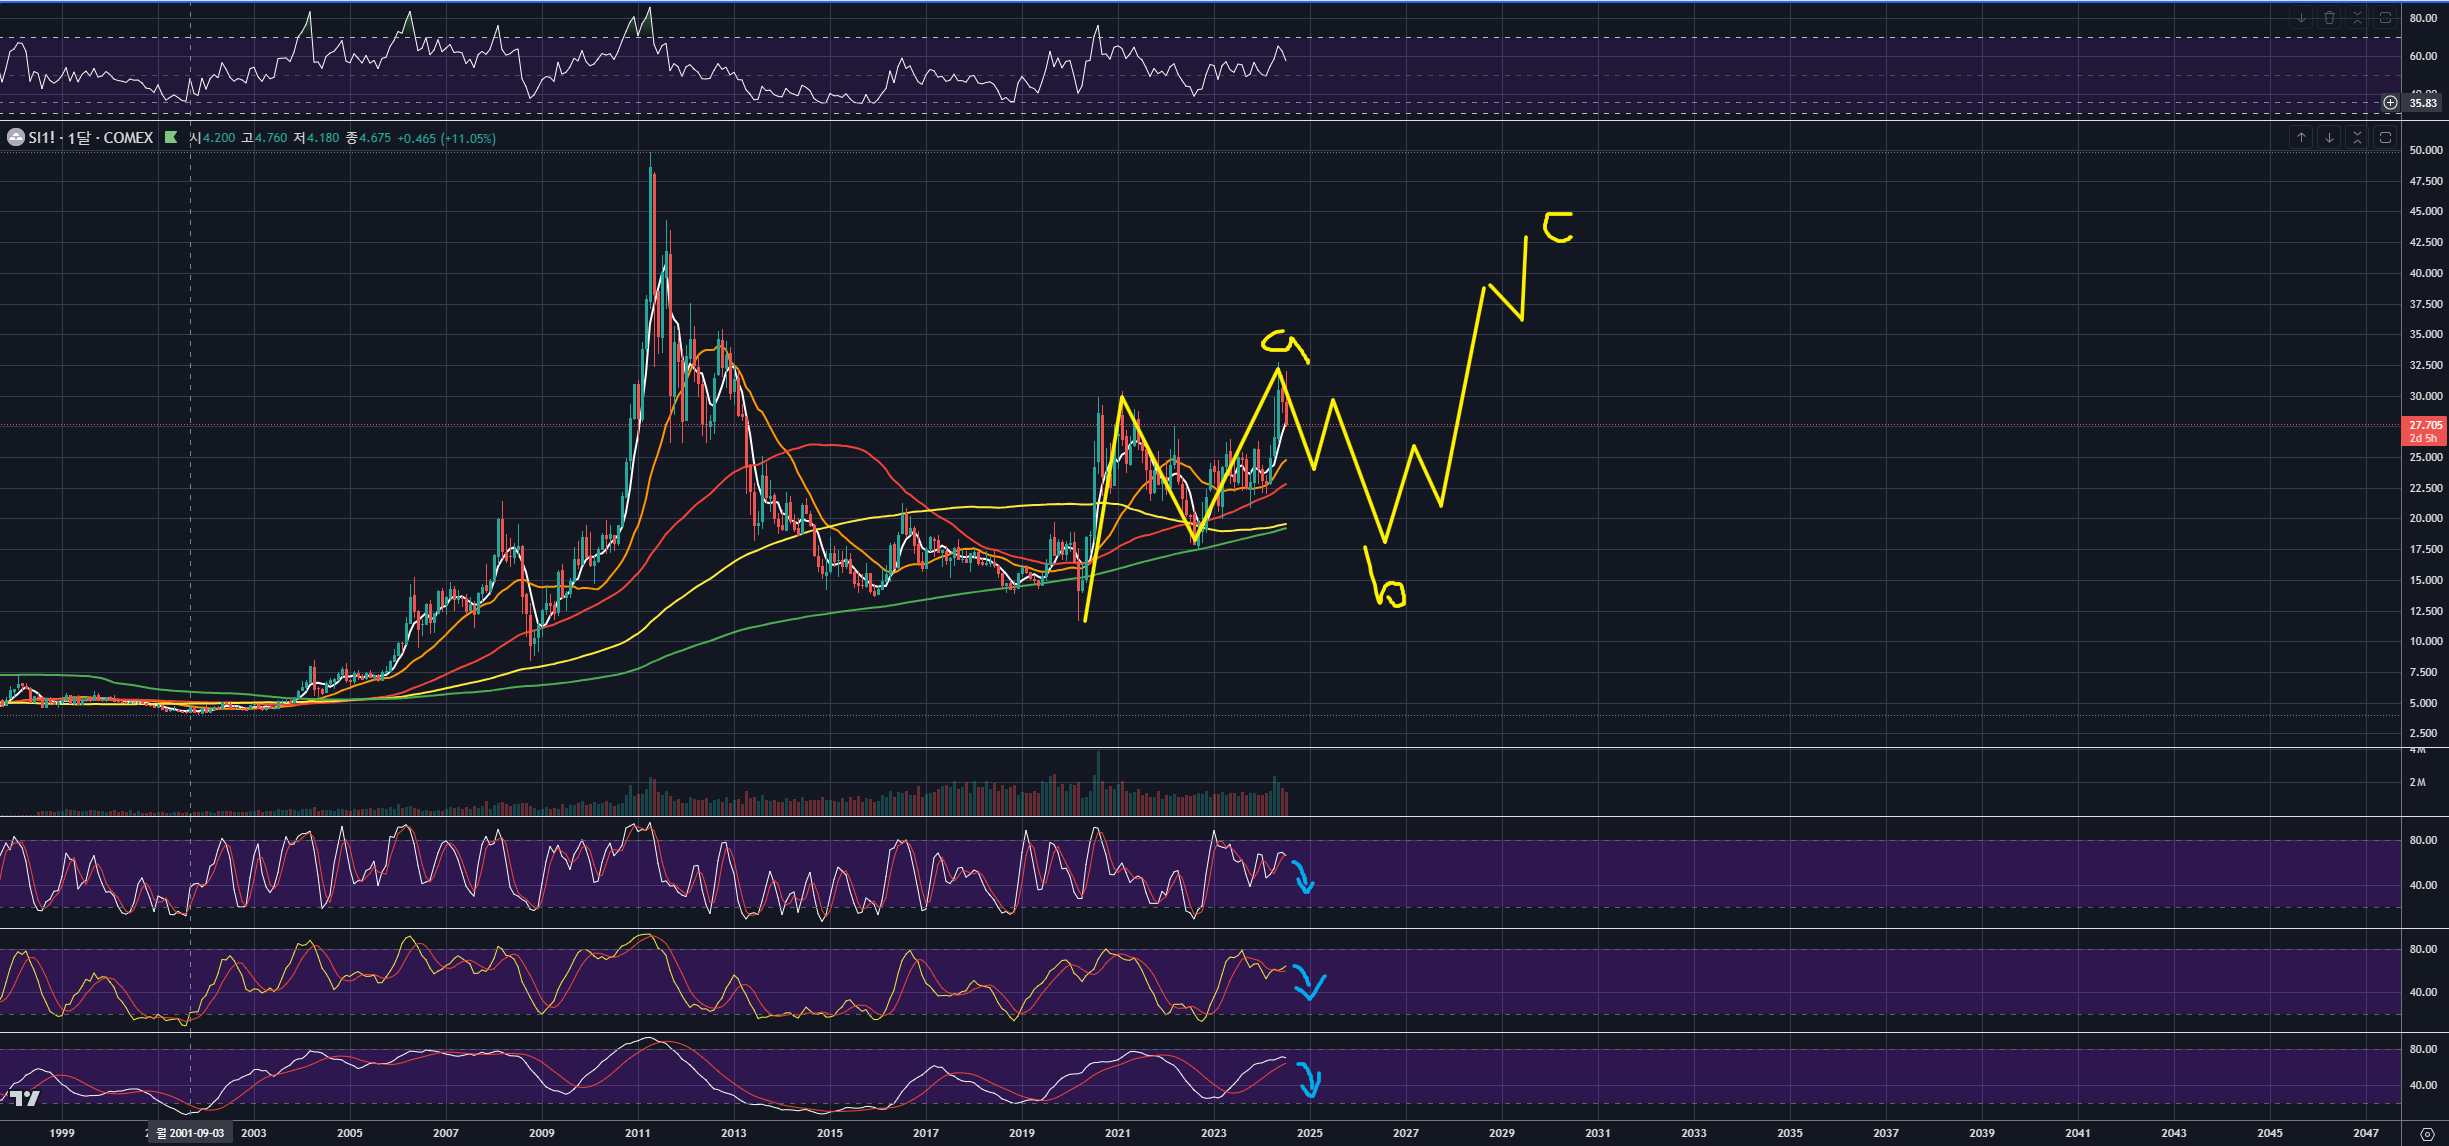Collapse the top indicator pane
This screenshot has height=1146, width=2449.
point(2357,18)
